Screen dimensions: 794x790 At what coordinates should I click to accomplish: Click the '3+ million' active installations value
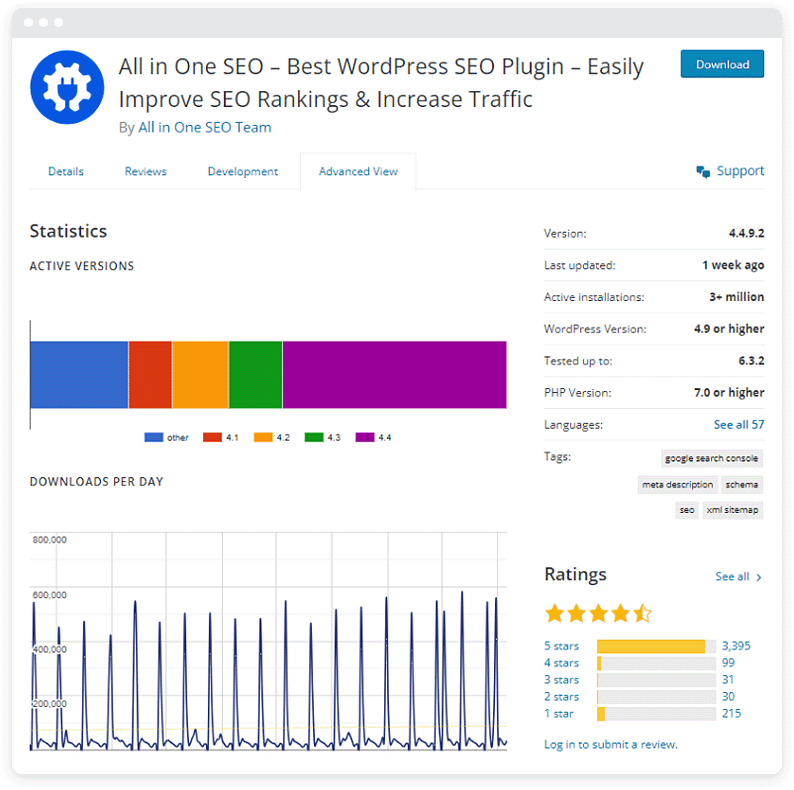pos(736,297)
